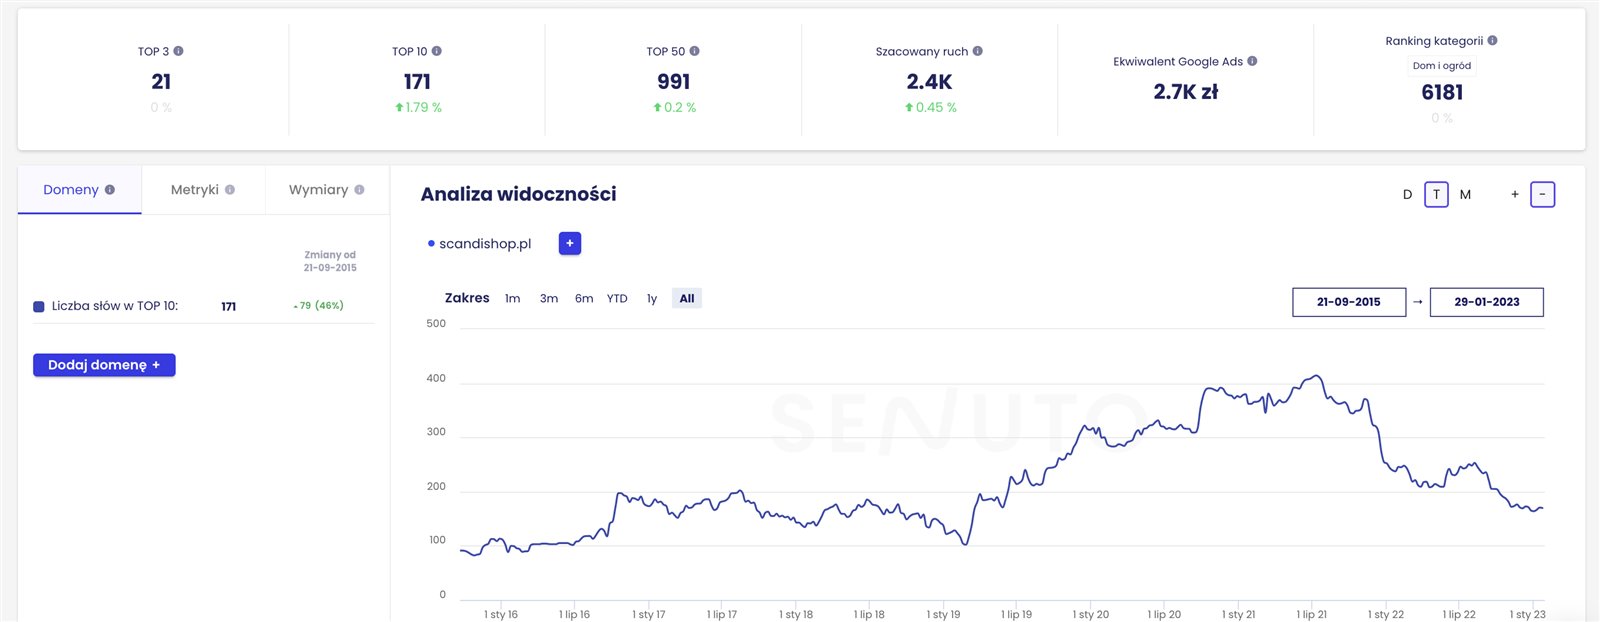
Task: Toggle daily view with the D option
Action: click(1407, 194)
